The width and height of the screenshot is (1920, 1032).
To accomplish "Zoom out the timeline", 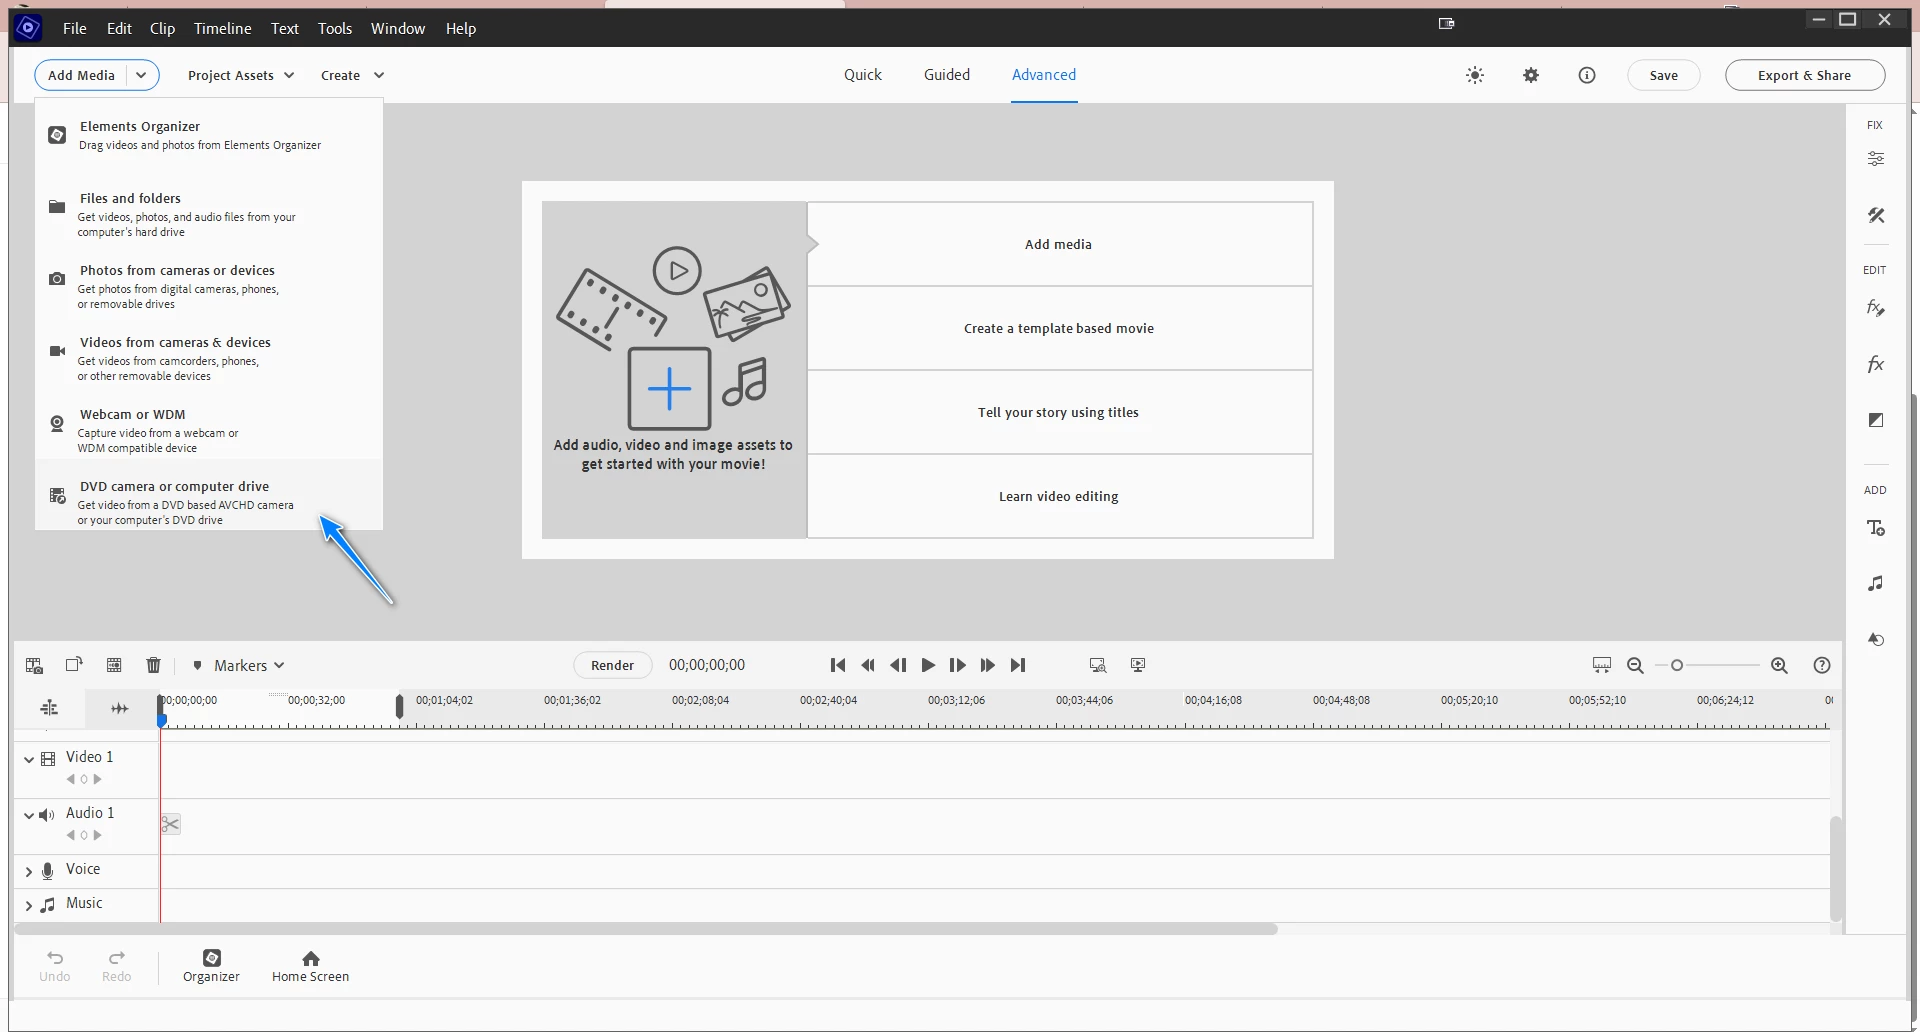I will coord(1636,665).
